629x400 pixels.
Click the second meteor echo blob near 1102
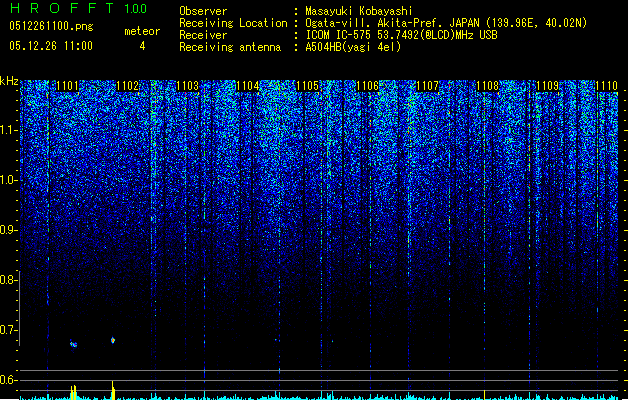coord(113,340)
